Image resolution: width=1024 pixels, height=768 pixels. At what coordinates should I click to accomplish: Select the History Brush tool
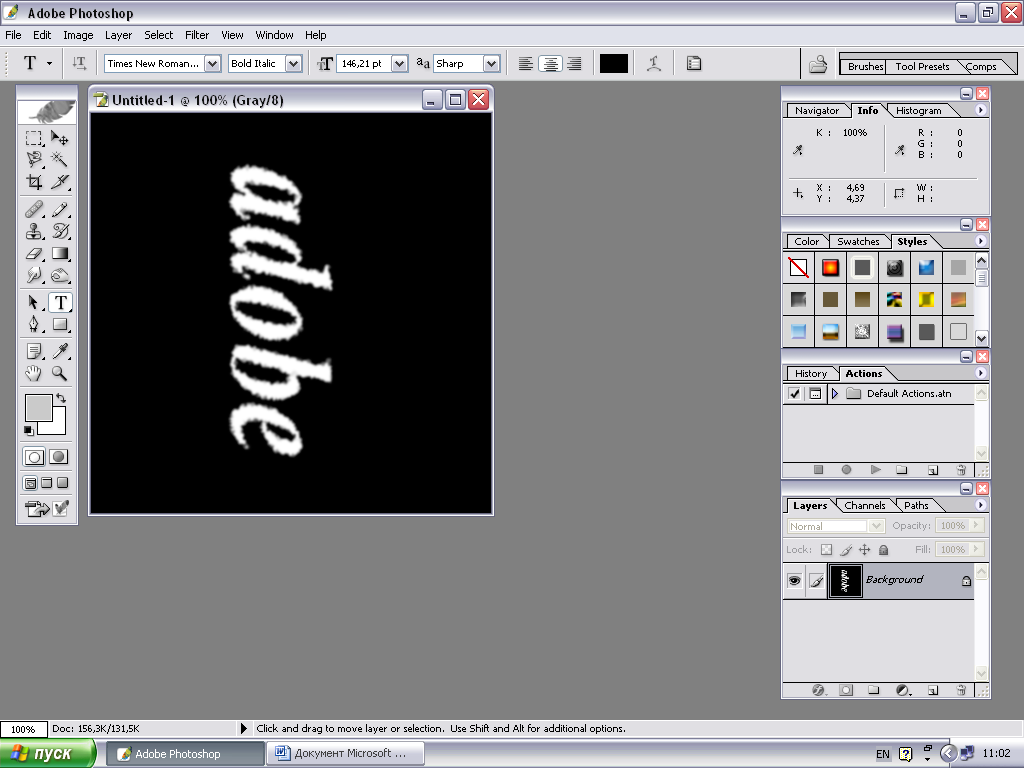[x=59, y=231]
